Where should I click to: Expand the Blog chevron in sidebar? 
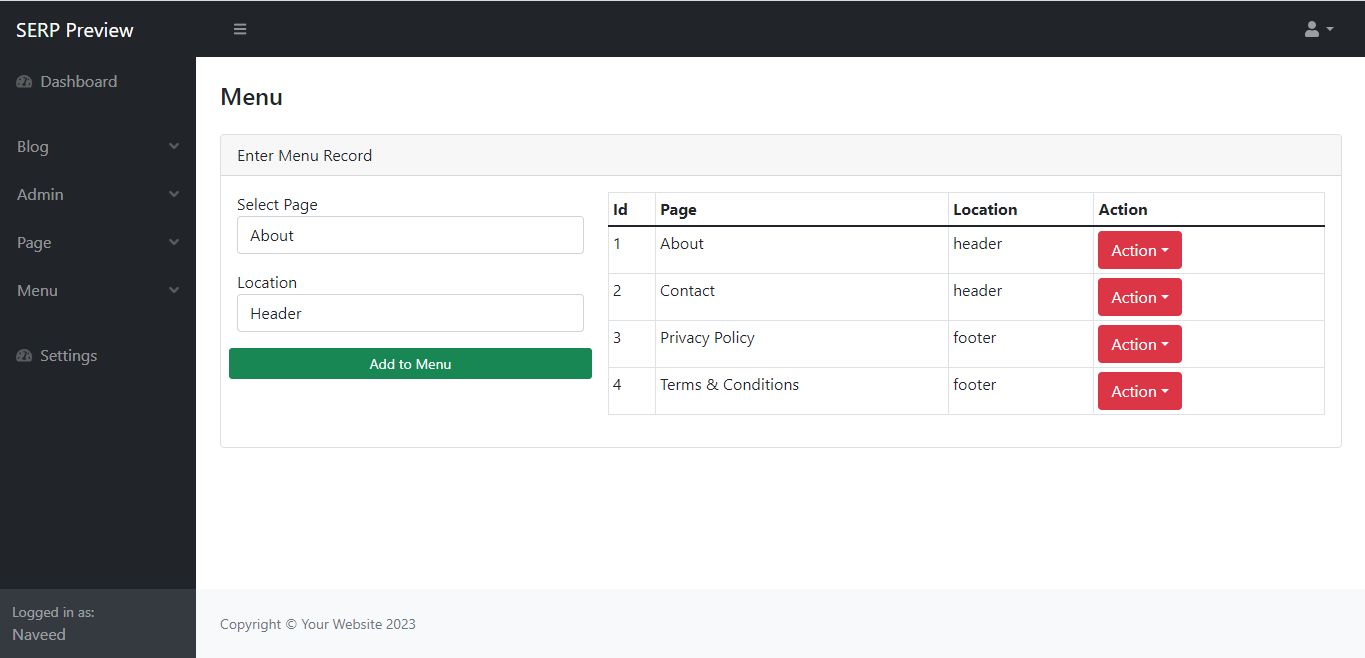tap(174, 147)
